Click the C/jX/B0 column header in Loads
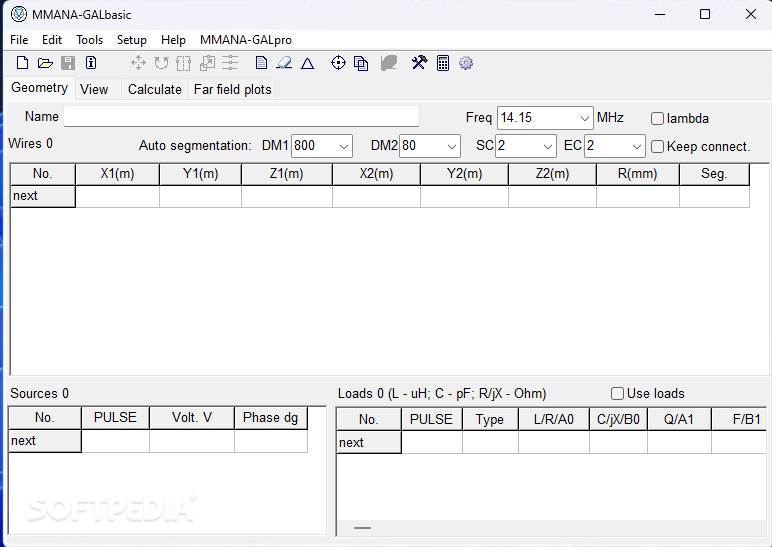The image size is (772, 547). 618,419
